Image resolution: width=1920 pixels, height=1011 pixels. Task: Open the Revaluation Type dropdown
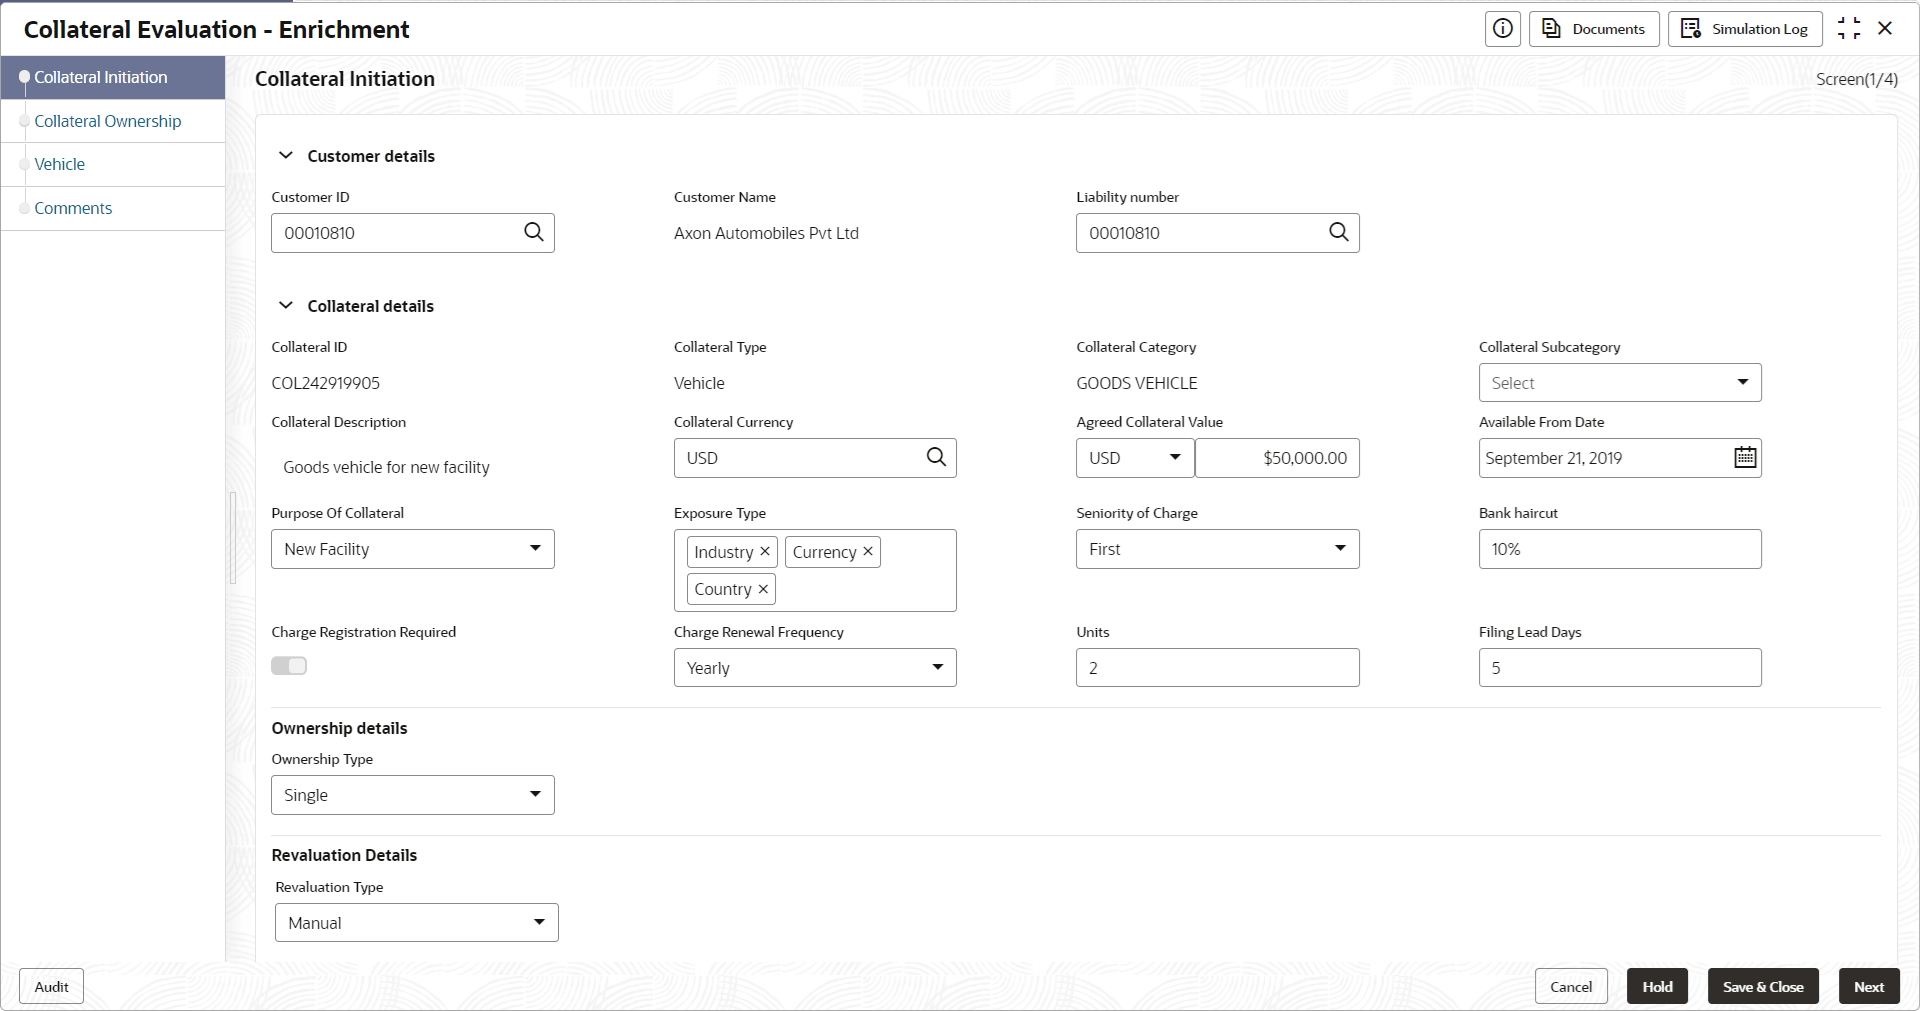[417, 923]
